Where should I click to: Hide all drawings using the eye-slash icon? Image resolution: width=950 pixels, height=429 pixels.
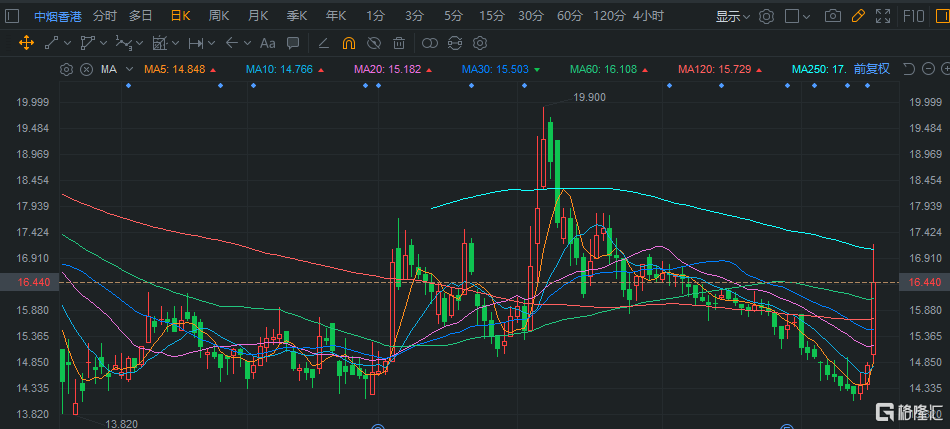click(x=373, y=43)
